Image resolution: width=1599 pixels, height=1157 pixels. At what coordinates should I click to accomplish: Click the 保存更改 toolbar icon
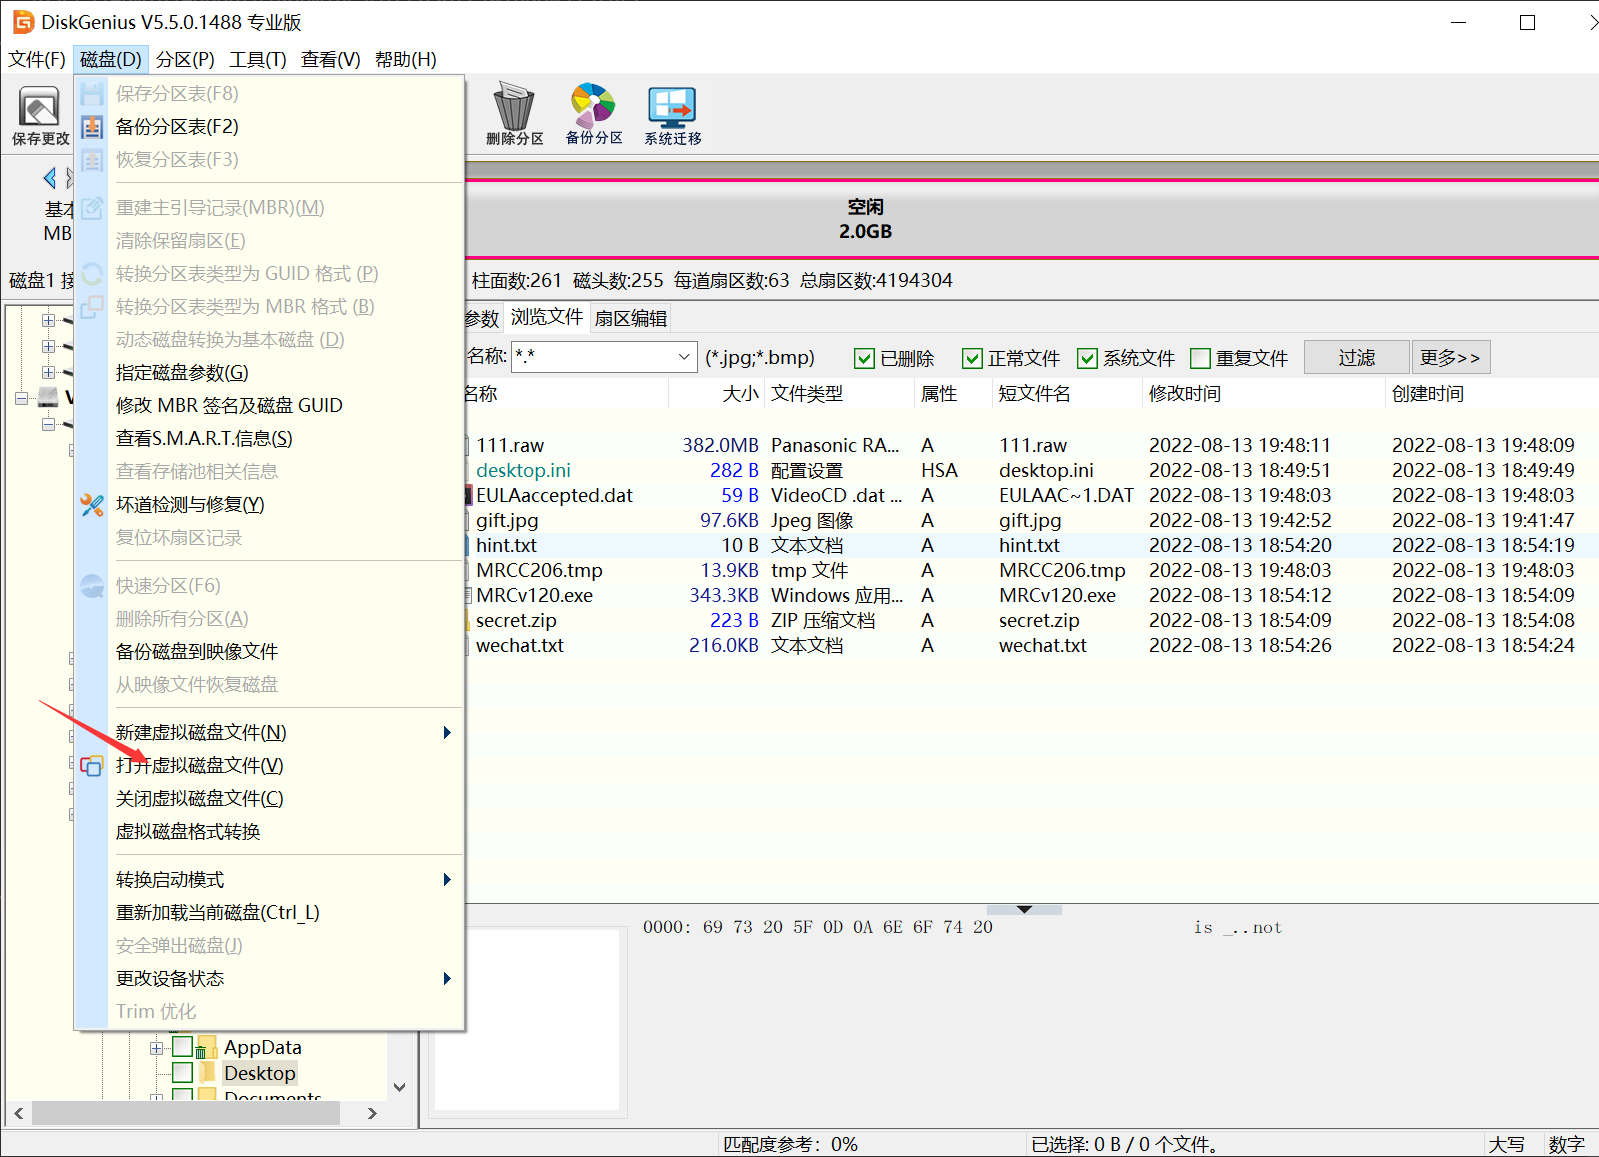tap(40, 107)
